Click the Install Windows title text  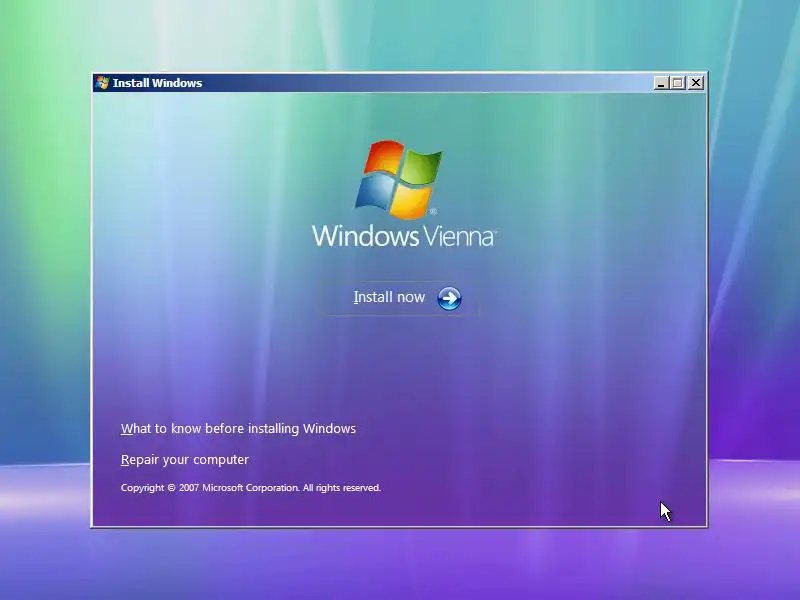(x=158, y=83)
